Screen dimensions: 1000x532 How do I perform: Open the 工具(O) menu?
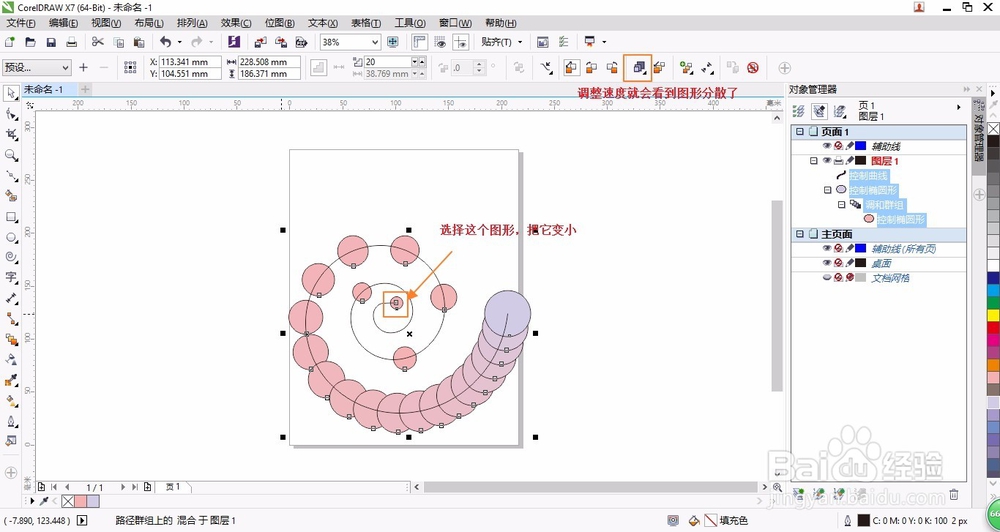tap(410, 22)
